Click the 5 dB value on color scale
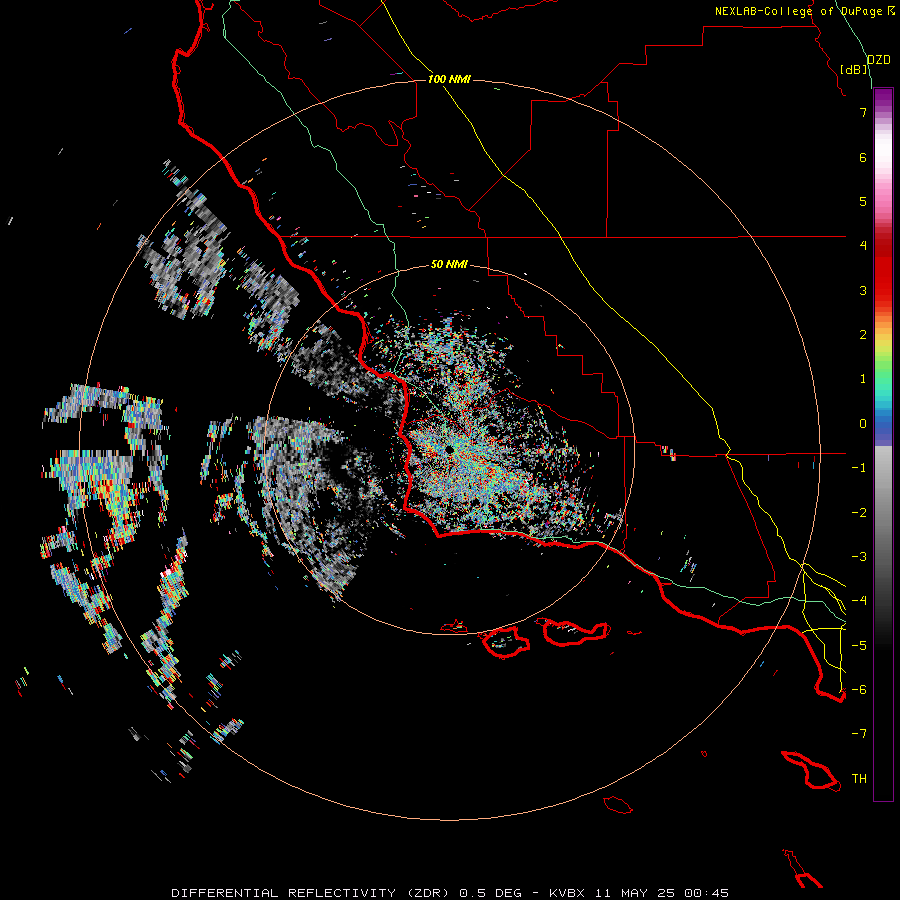 click(863, 201)
